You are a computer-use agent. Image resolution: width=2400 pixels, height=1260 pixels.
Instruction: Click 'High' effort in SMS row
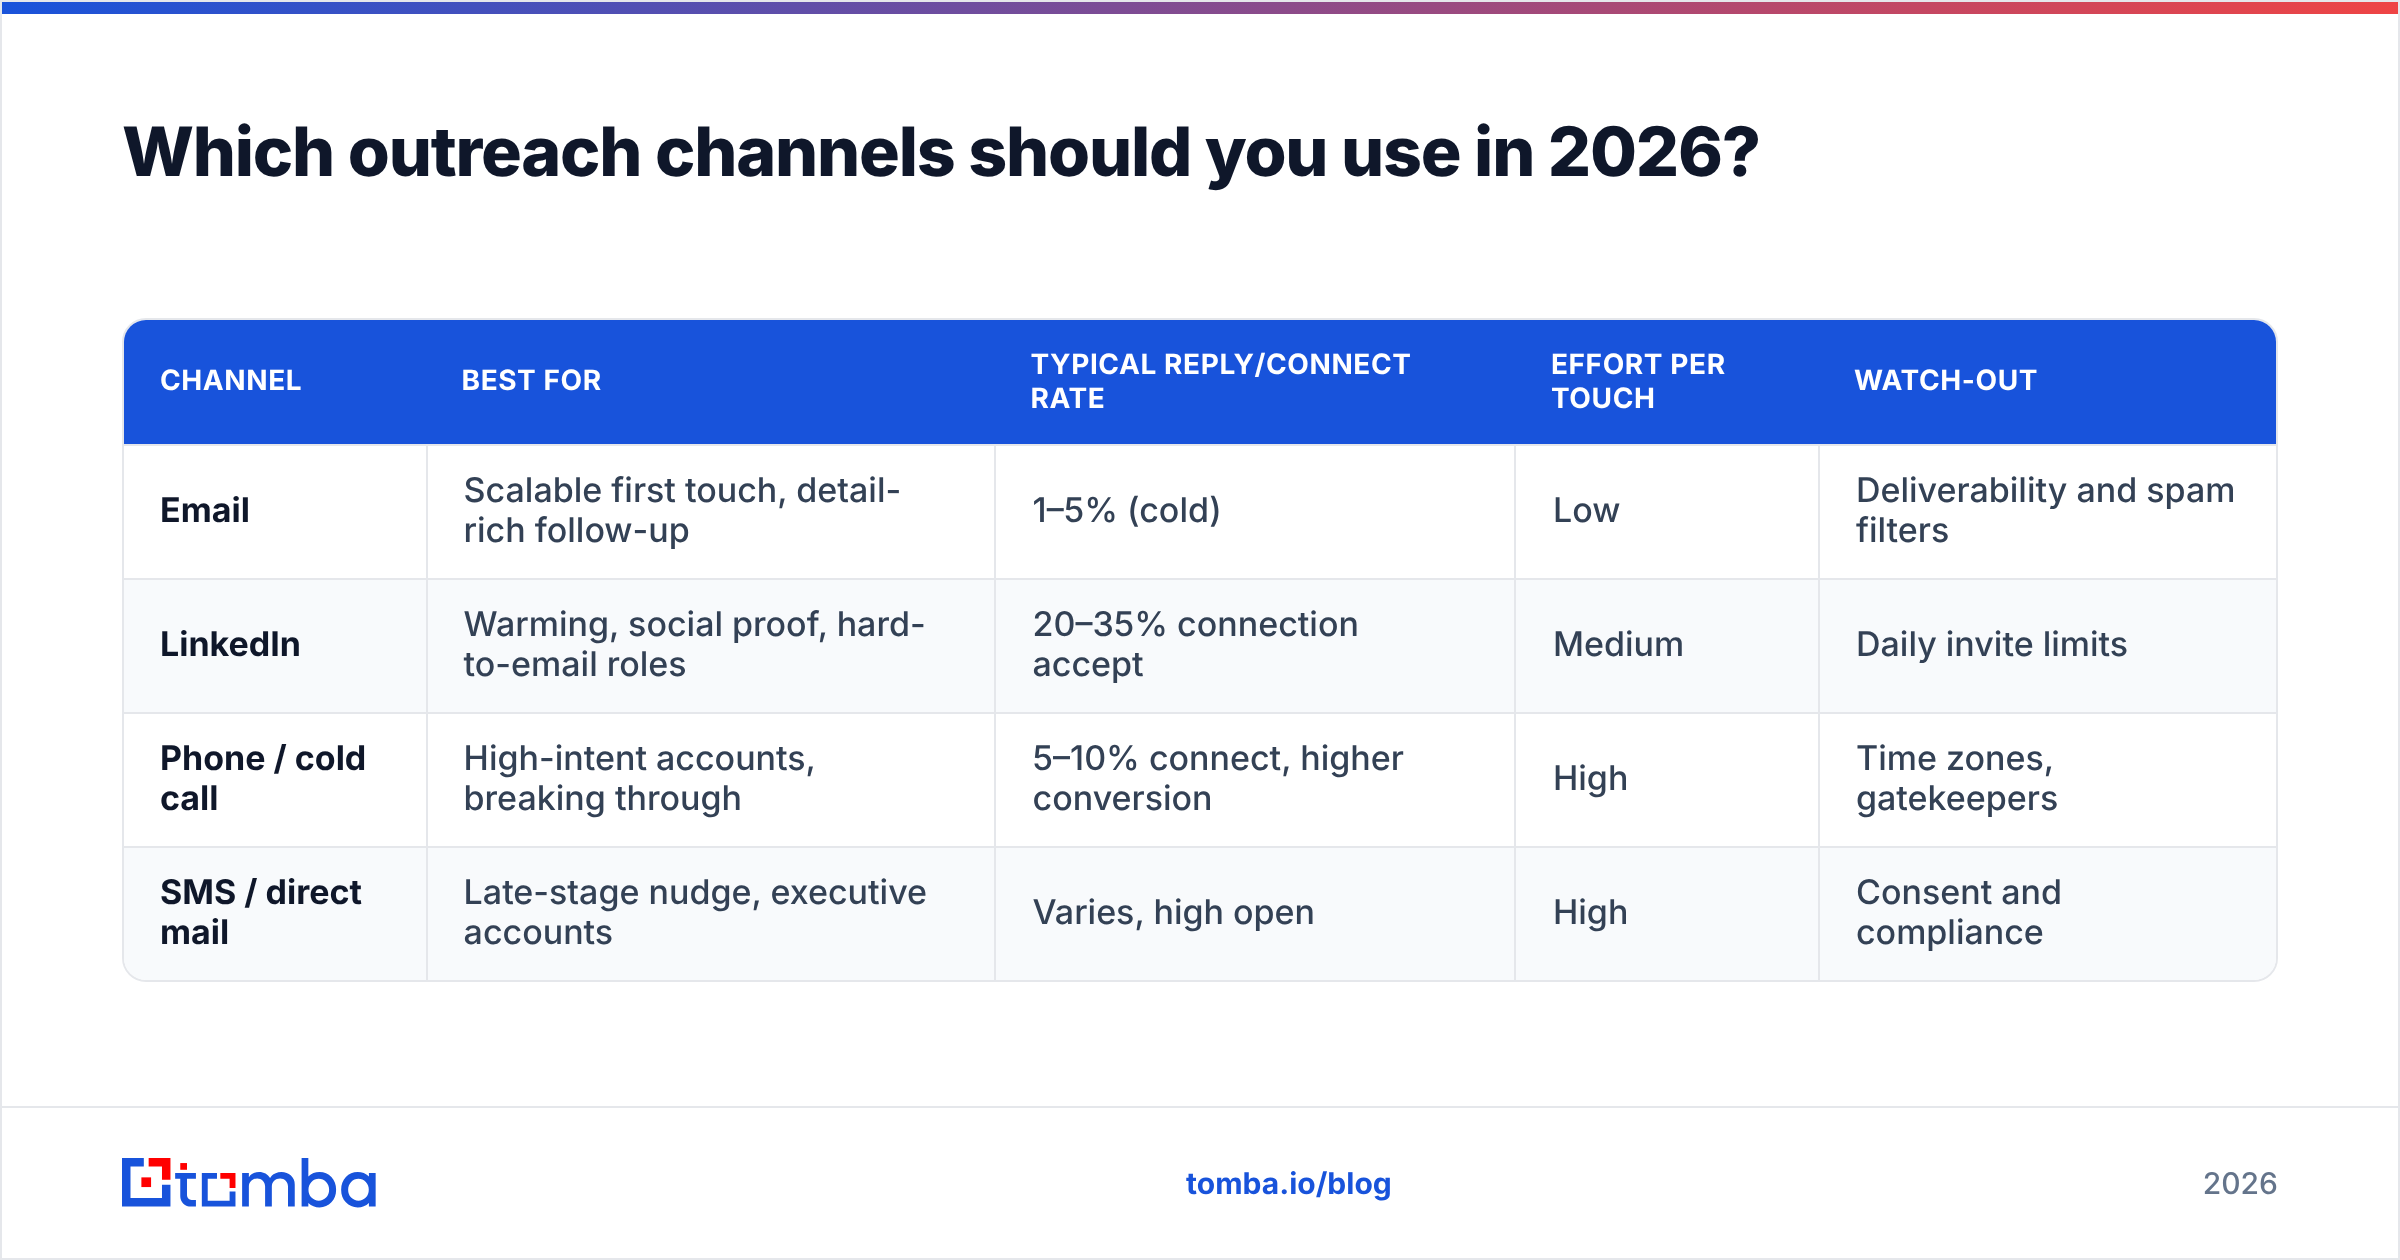(x=1667, y=913)
